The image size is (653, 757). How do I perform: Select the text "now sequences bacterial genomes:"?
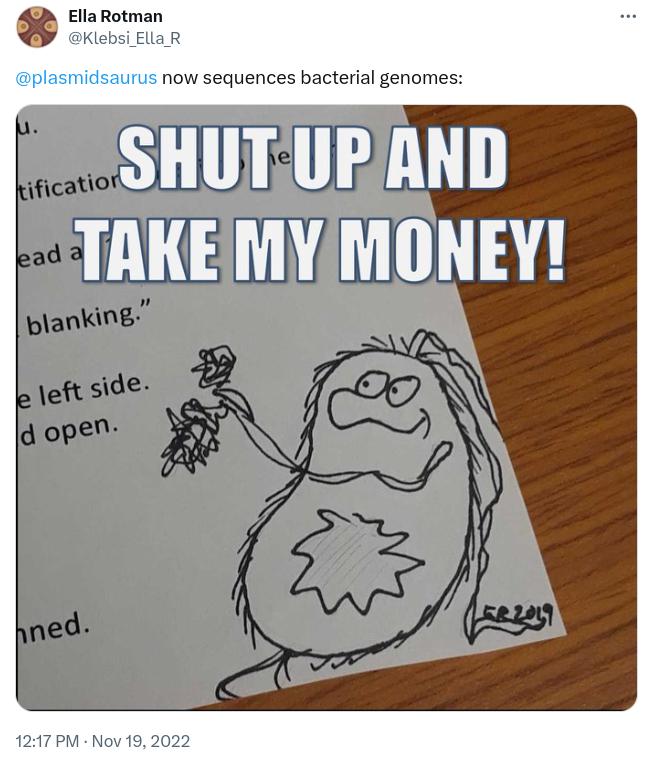click(312, 78)
